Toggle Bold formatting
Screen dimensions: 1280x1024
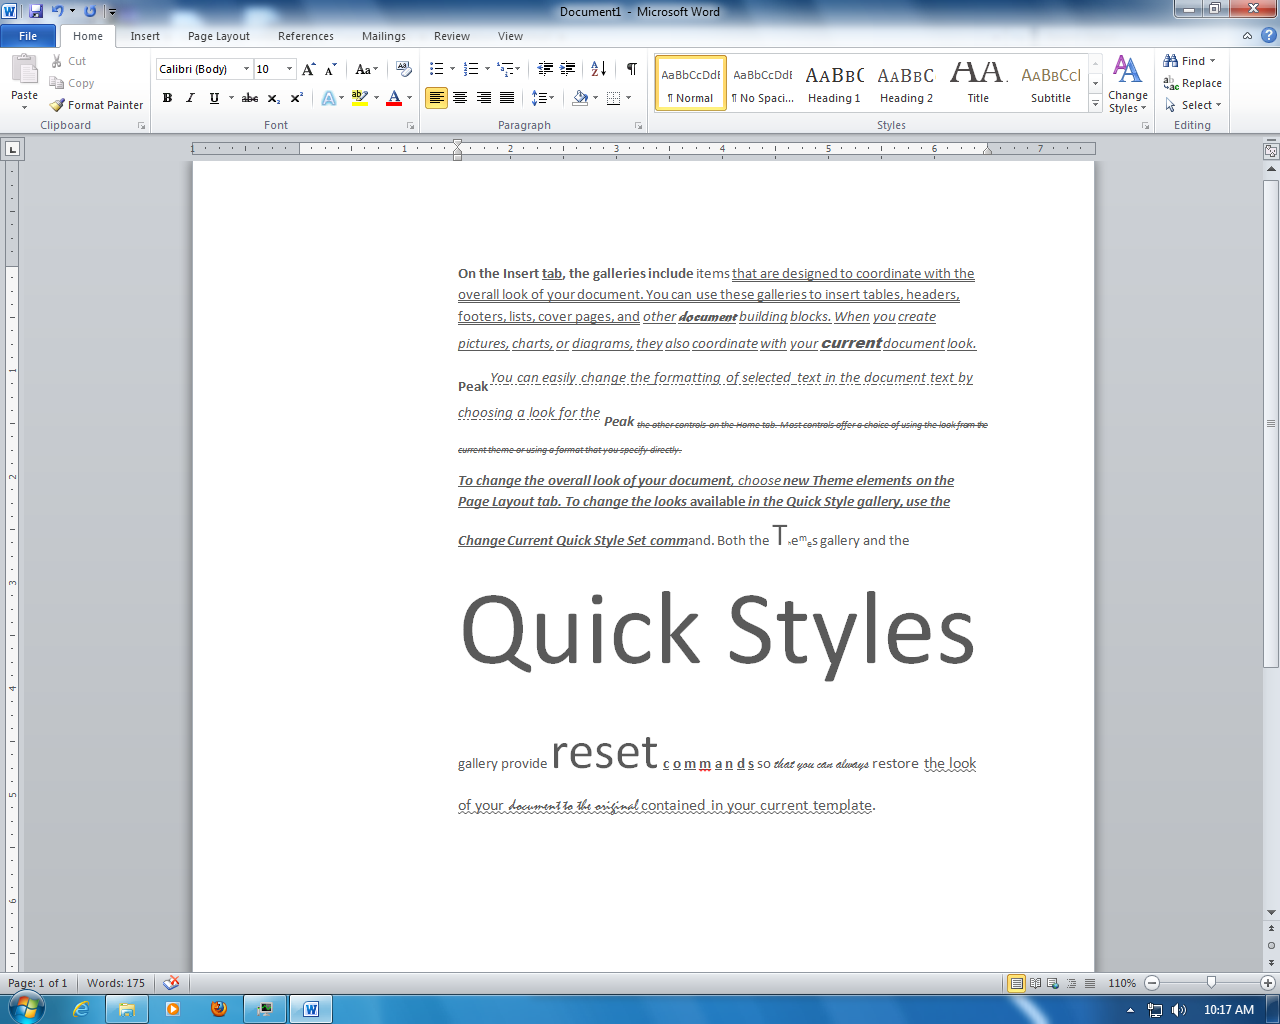[167, 98]
